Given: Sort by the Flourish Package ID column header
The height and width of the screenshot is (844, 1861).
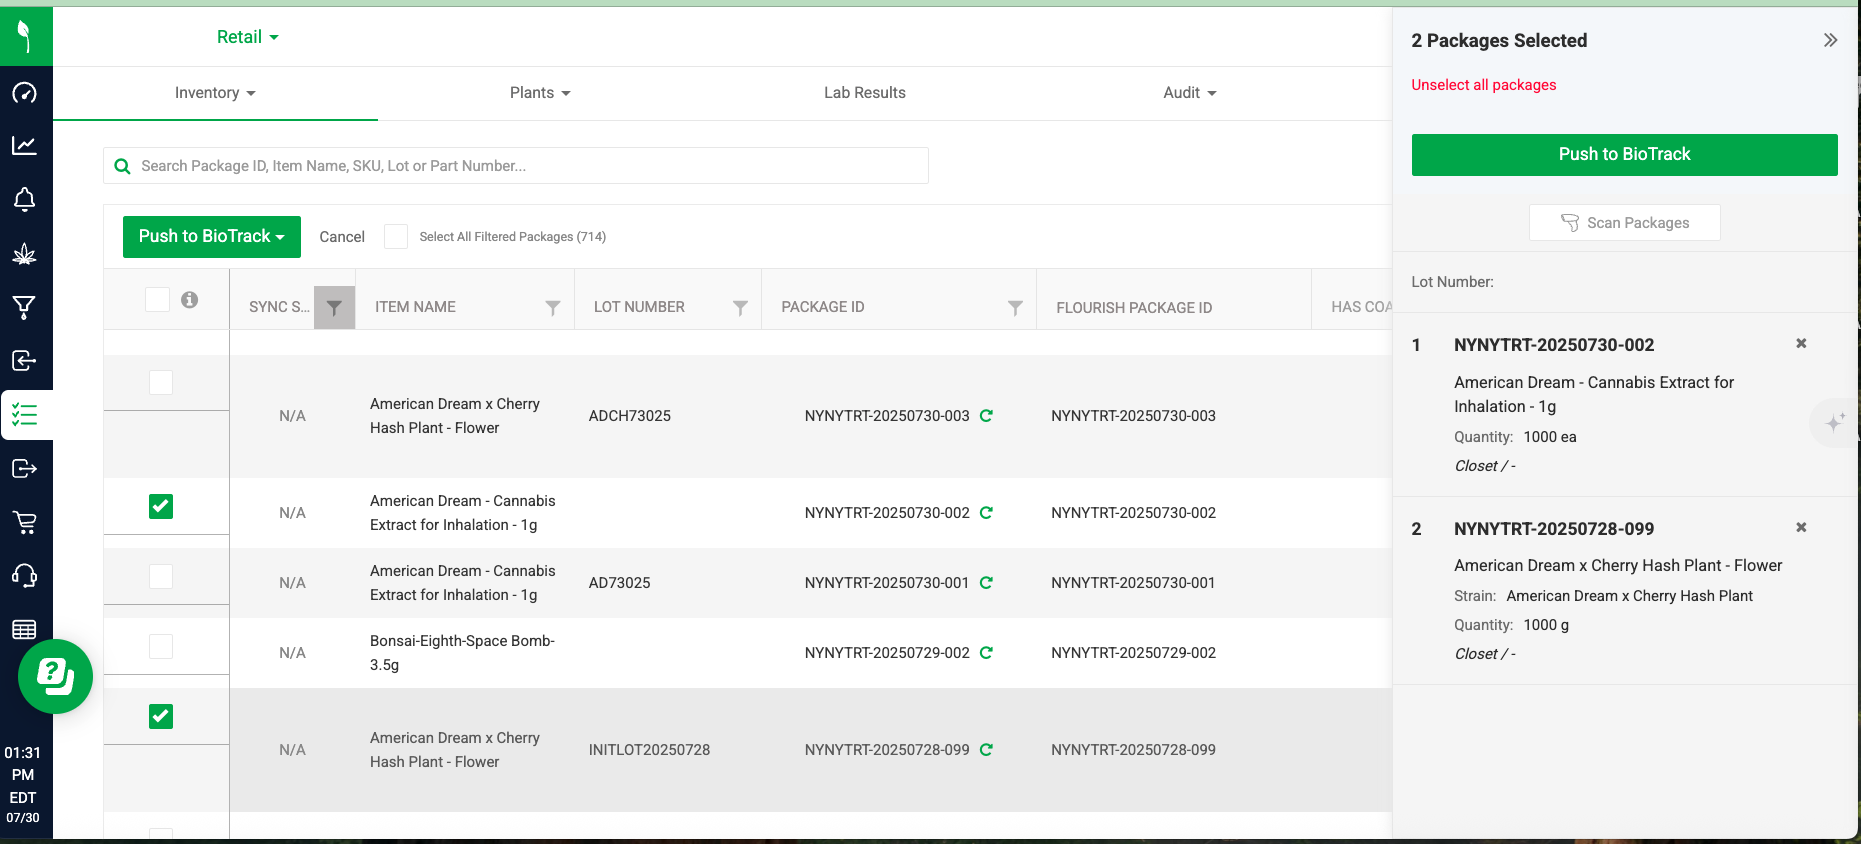Looking at the screenshot, I should click(x=1134, y=308).
